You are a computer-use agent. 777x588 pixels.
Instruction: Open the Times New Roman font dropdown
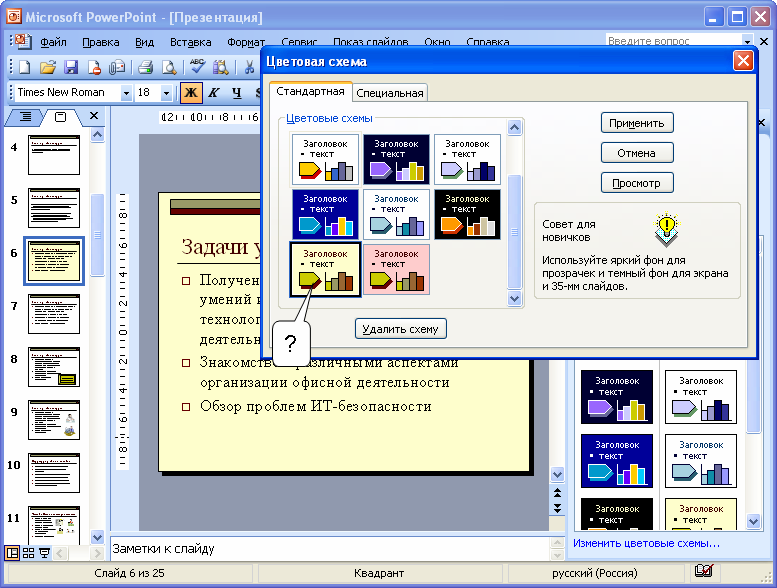(x=126, y=93)
